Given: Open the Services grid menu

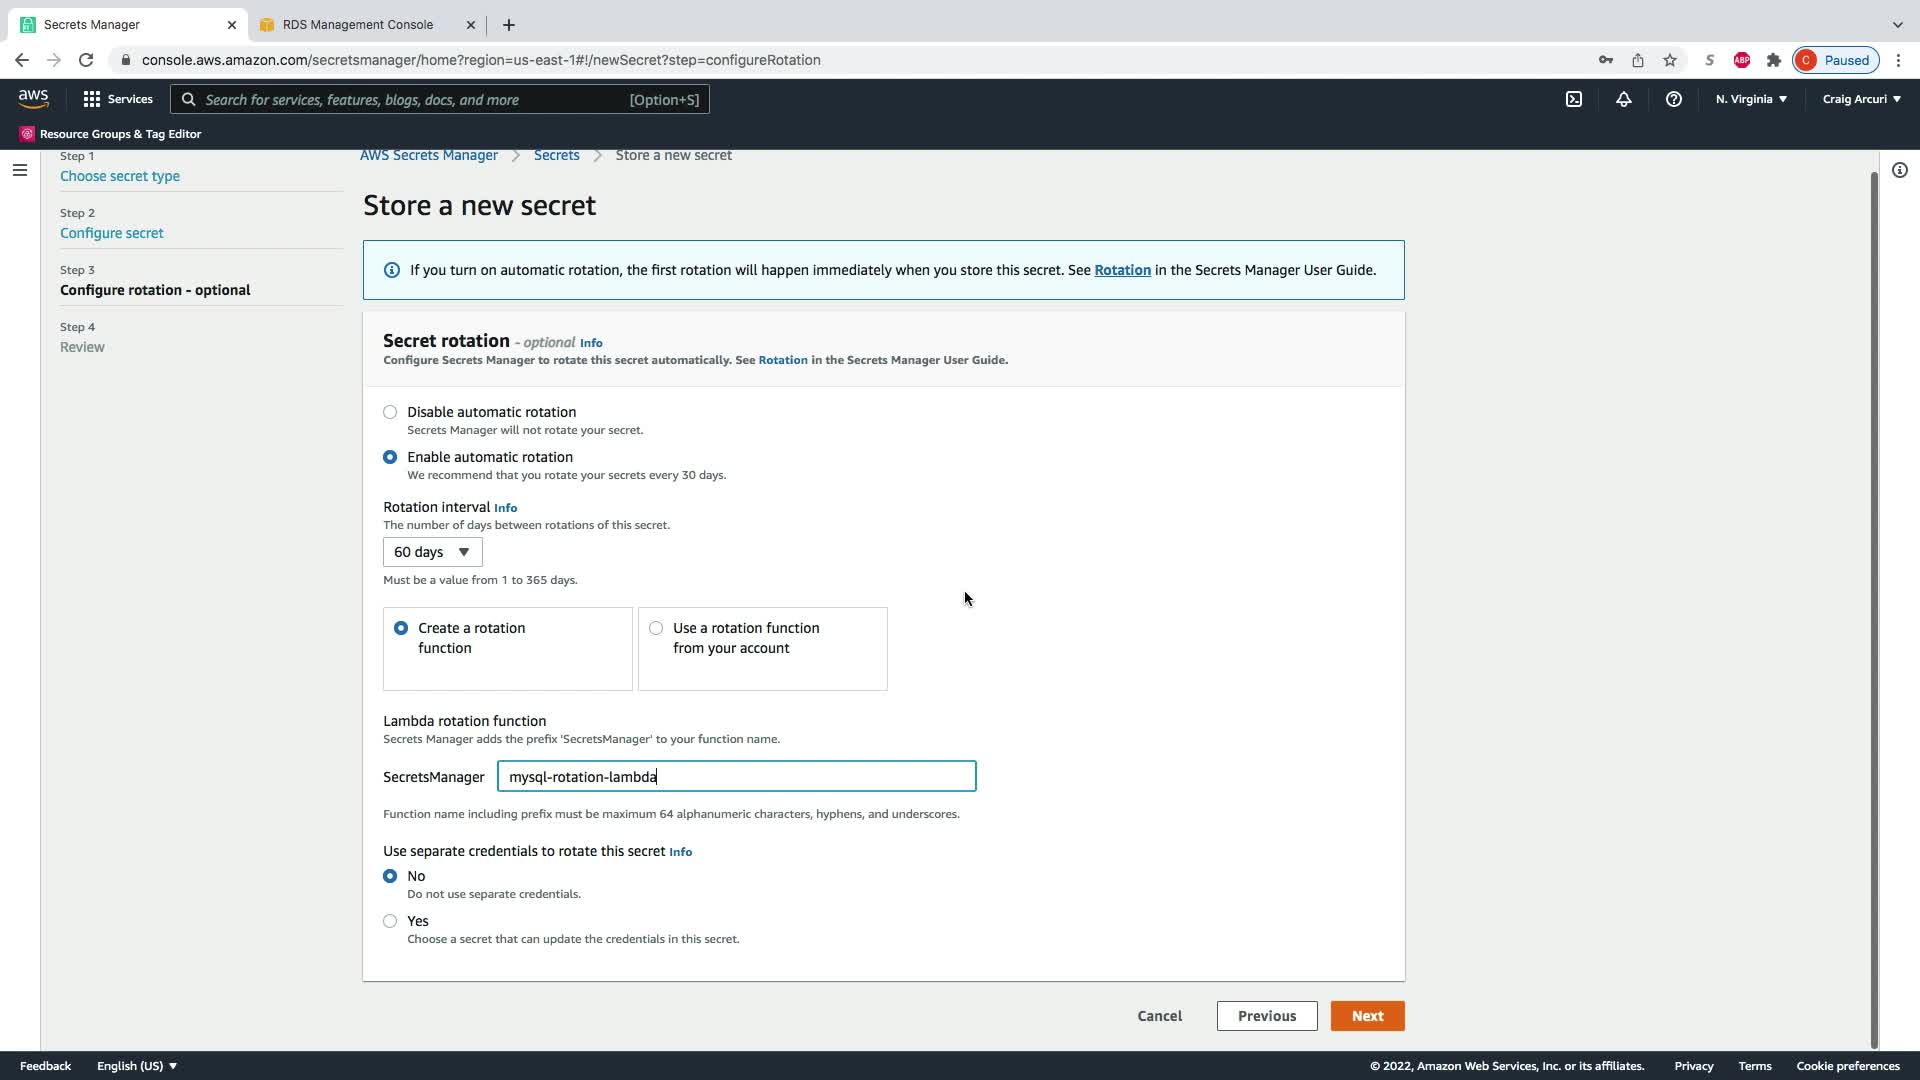Looking at the screenshot, I should point(118,99).
